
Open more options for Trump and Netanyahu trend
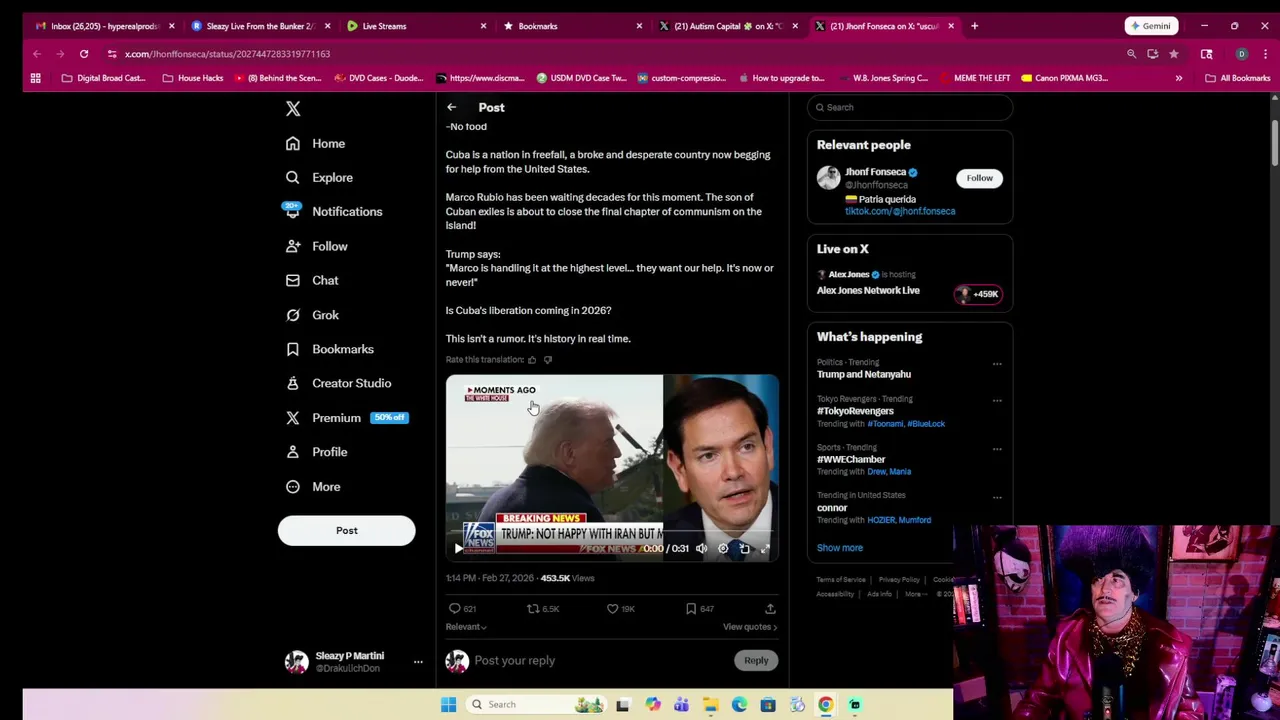[997, 364]
